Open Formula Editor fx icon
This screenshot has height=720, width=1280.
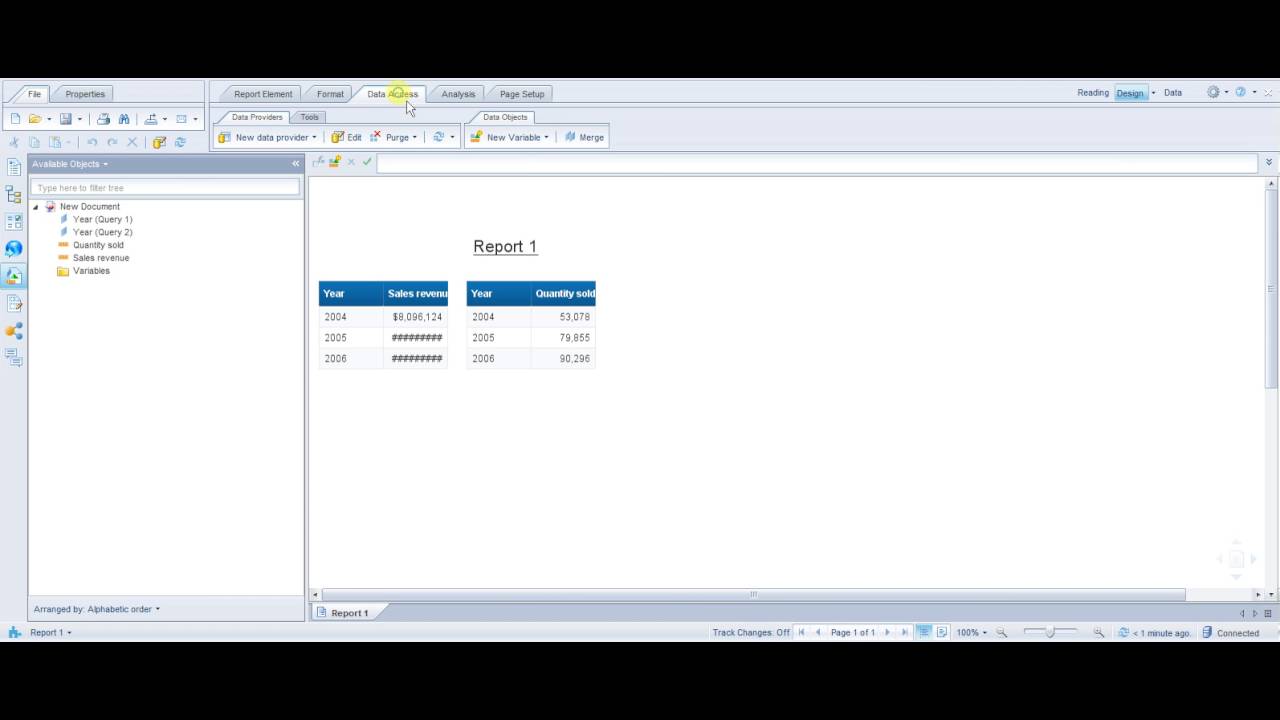pos(319,161)
